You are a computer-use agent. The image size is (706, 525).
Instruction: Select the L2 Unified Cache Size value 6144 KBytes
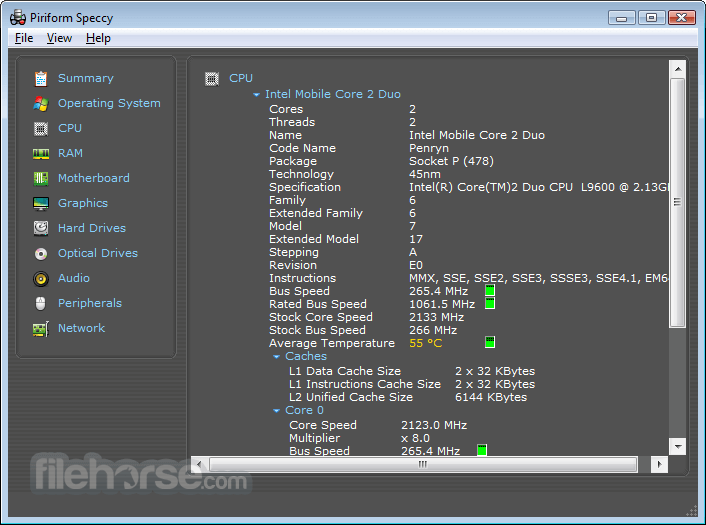coord(491,397)
